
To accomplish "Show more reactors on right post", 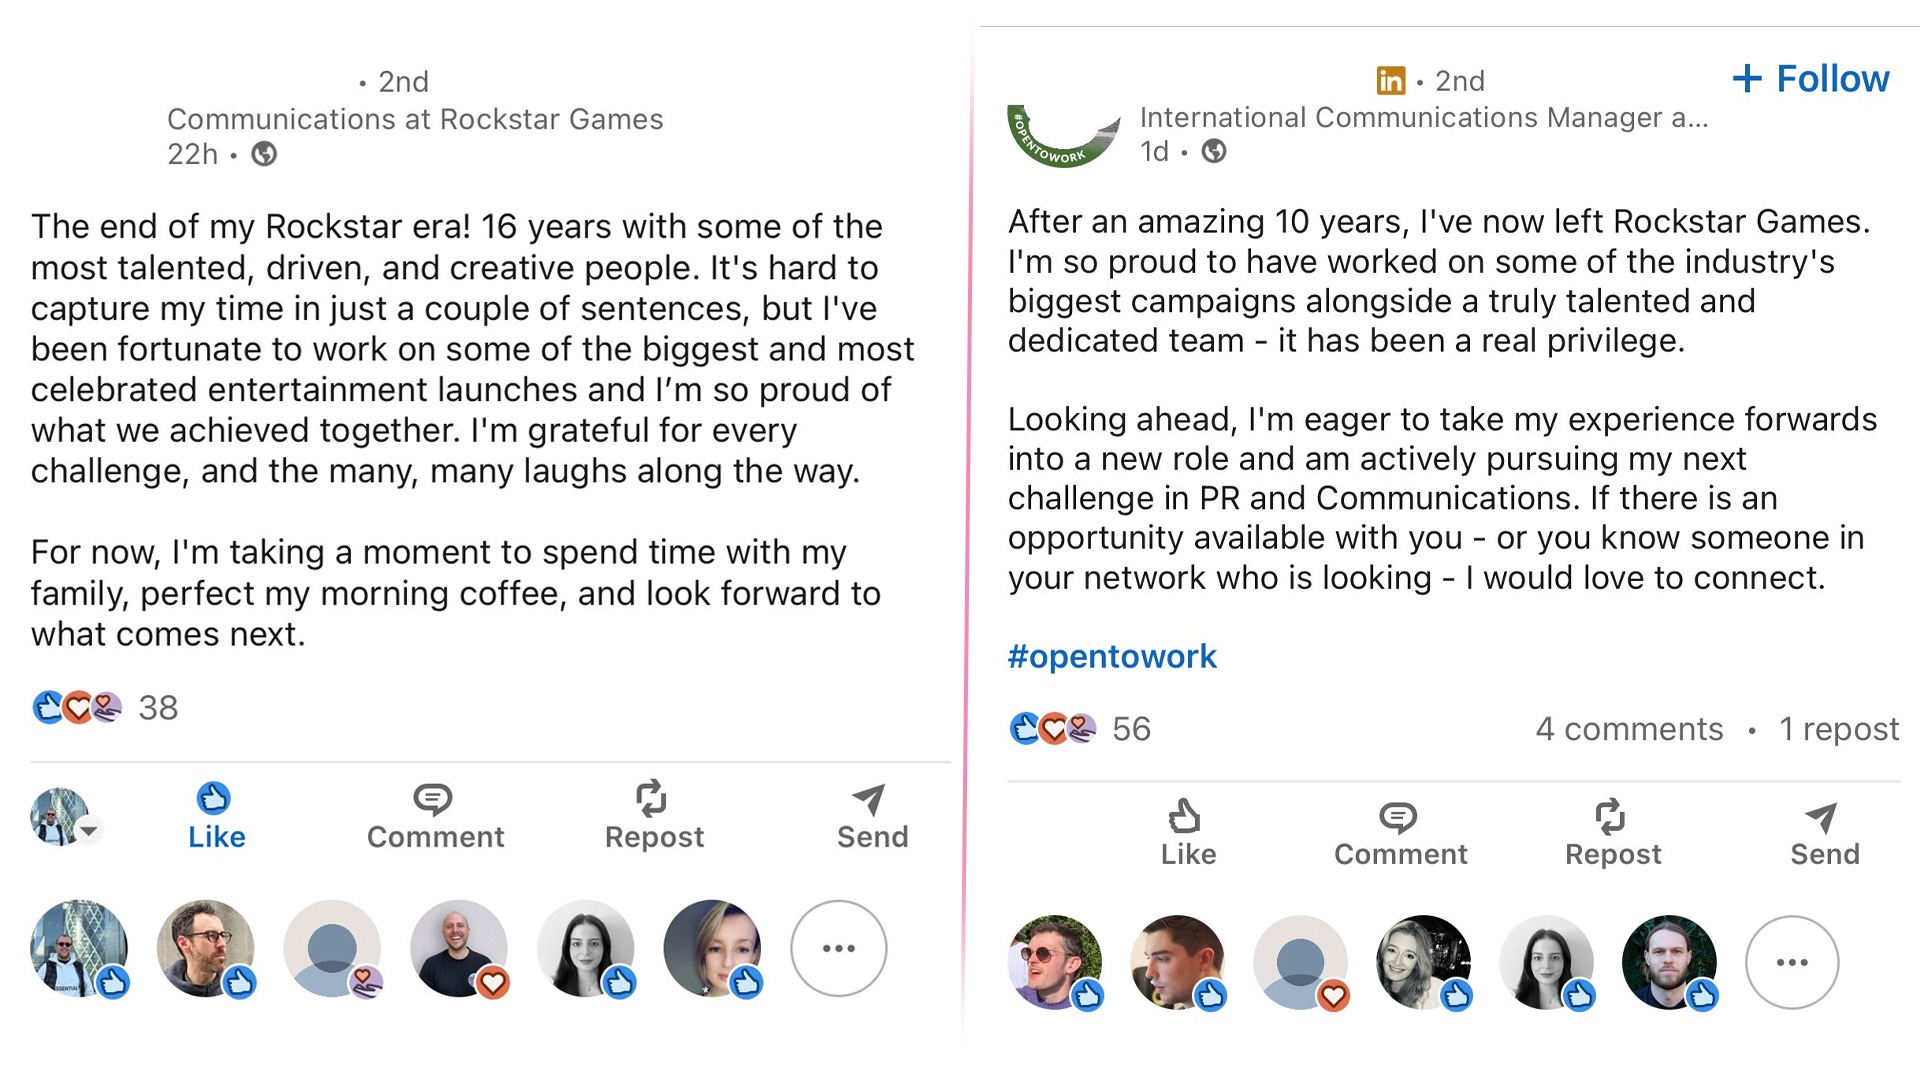I will 1791,962.
